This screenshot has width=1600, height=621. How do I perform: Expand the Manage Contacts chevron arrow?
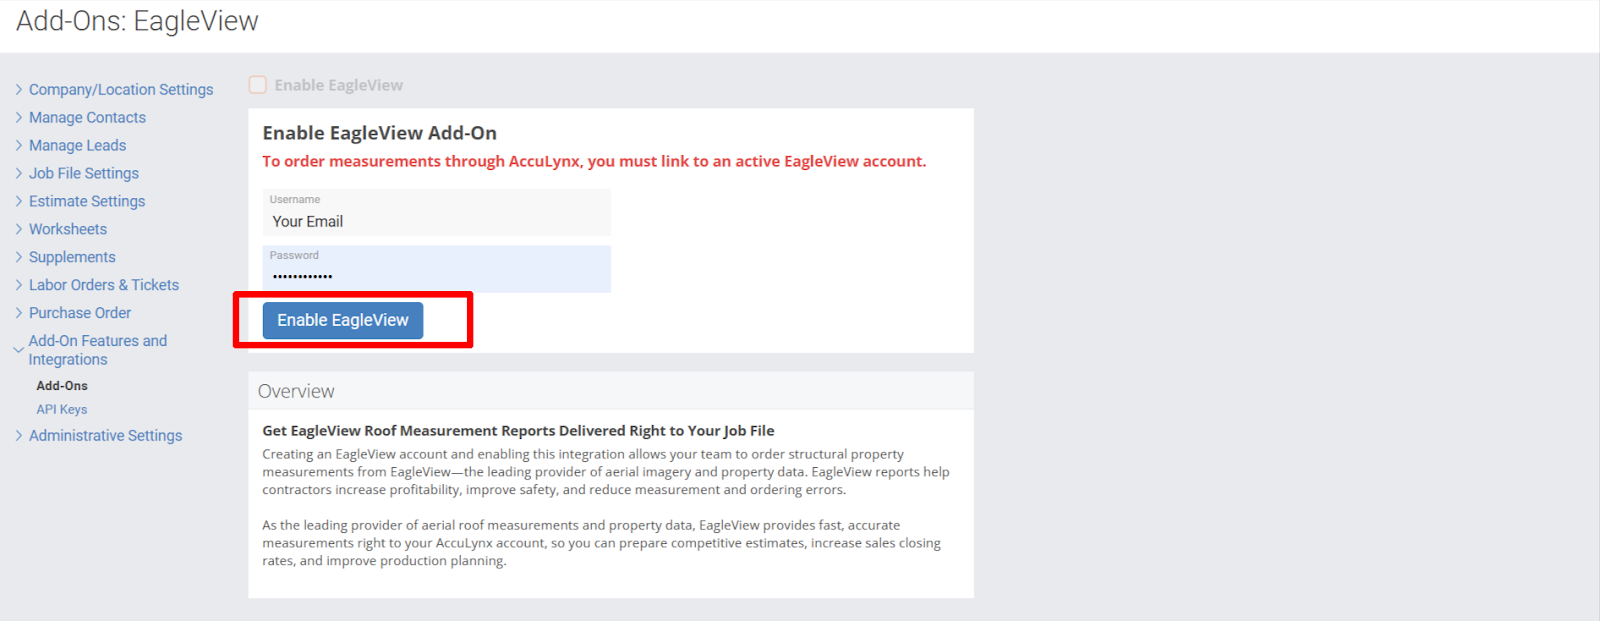pos(19,117)
